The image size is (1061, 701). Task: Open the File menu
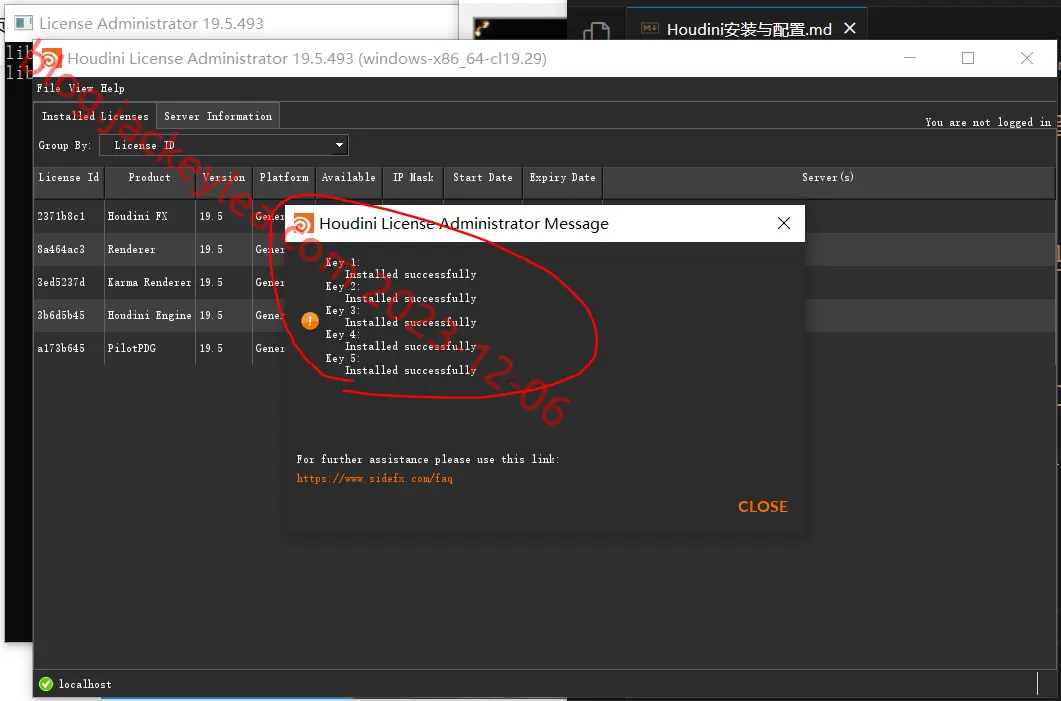[48, 88]
